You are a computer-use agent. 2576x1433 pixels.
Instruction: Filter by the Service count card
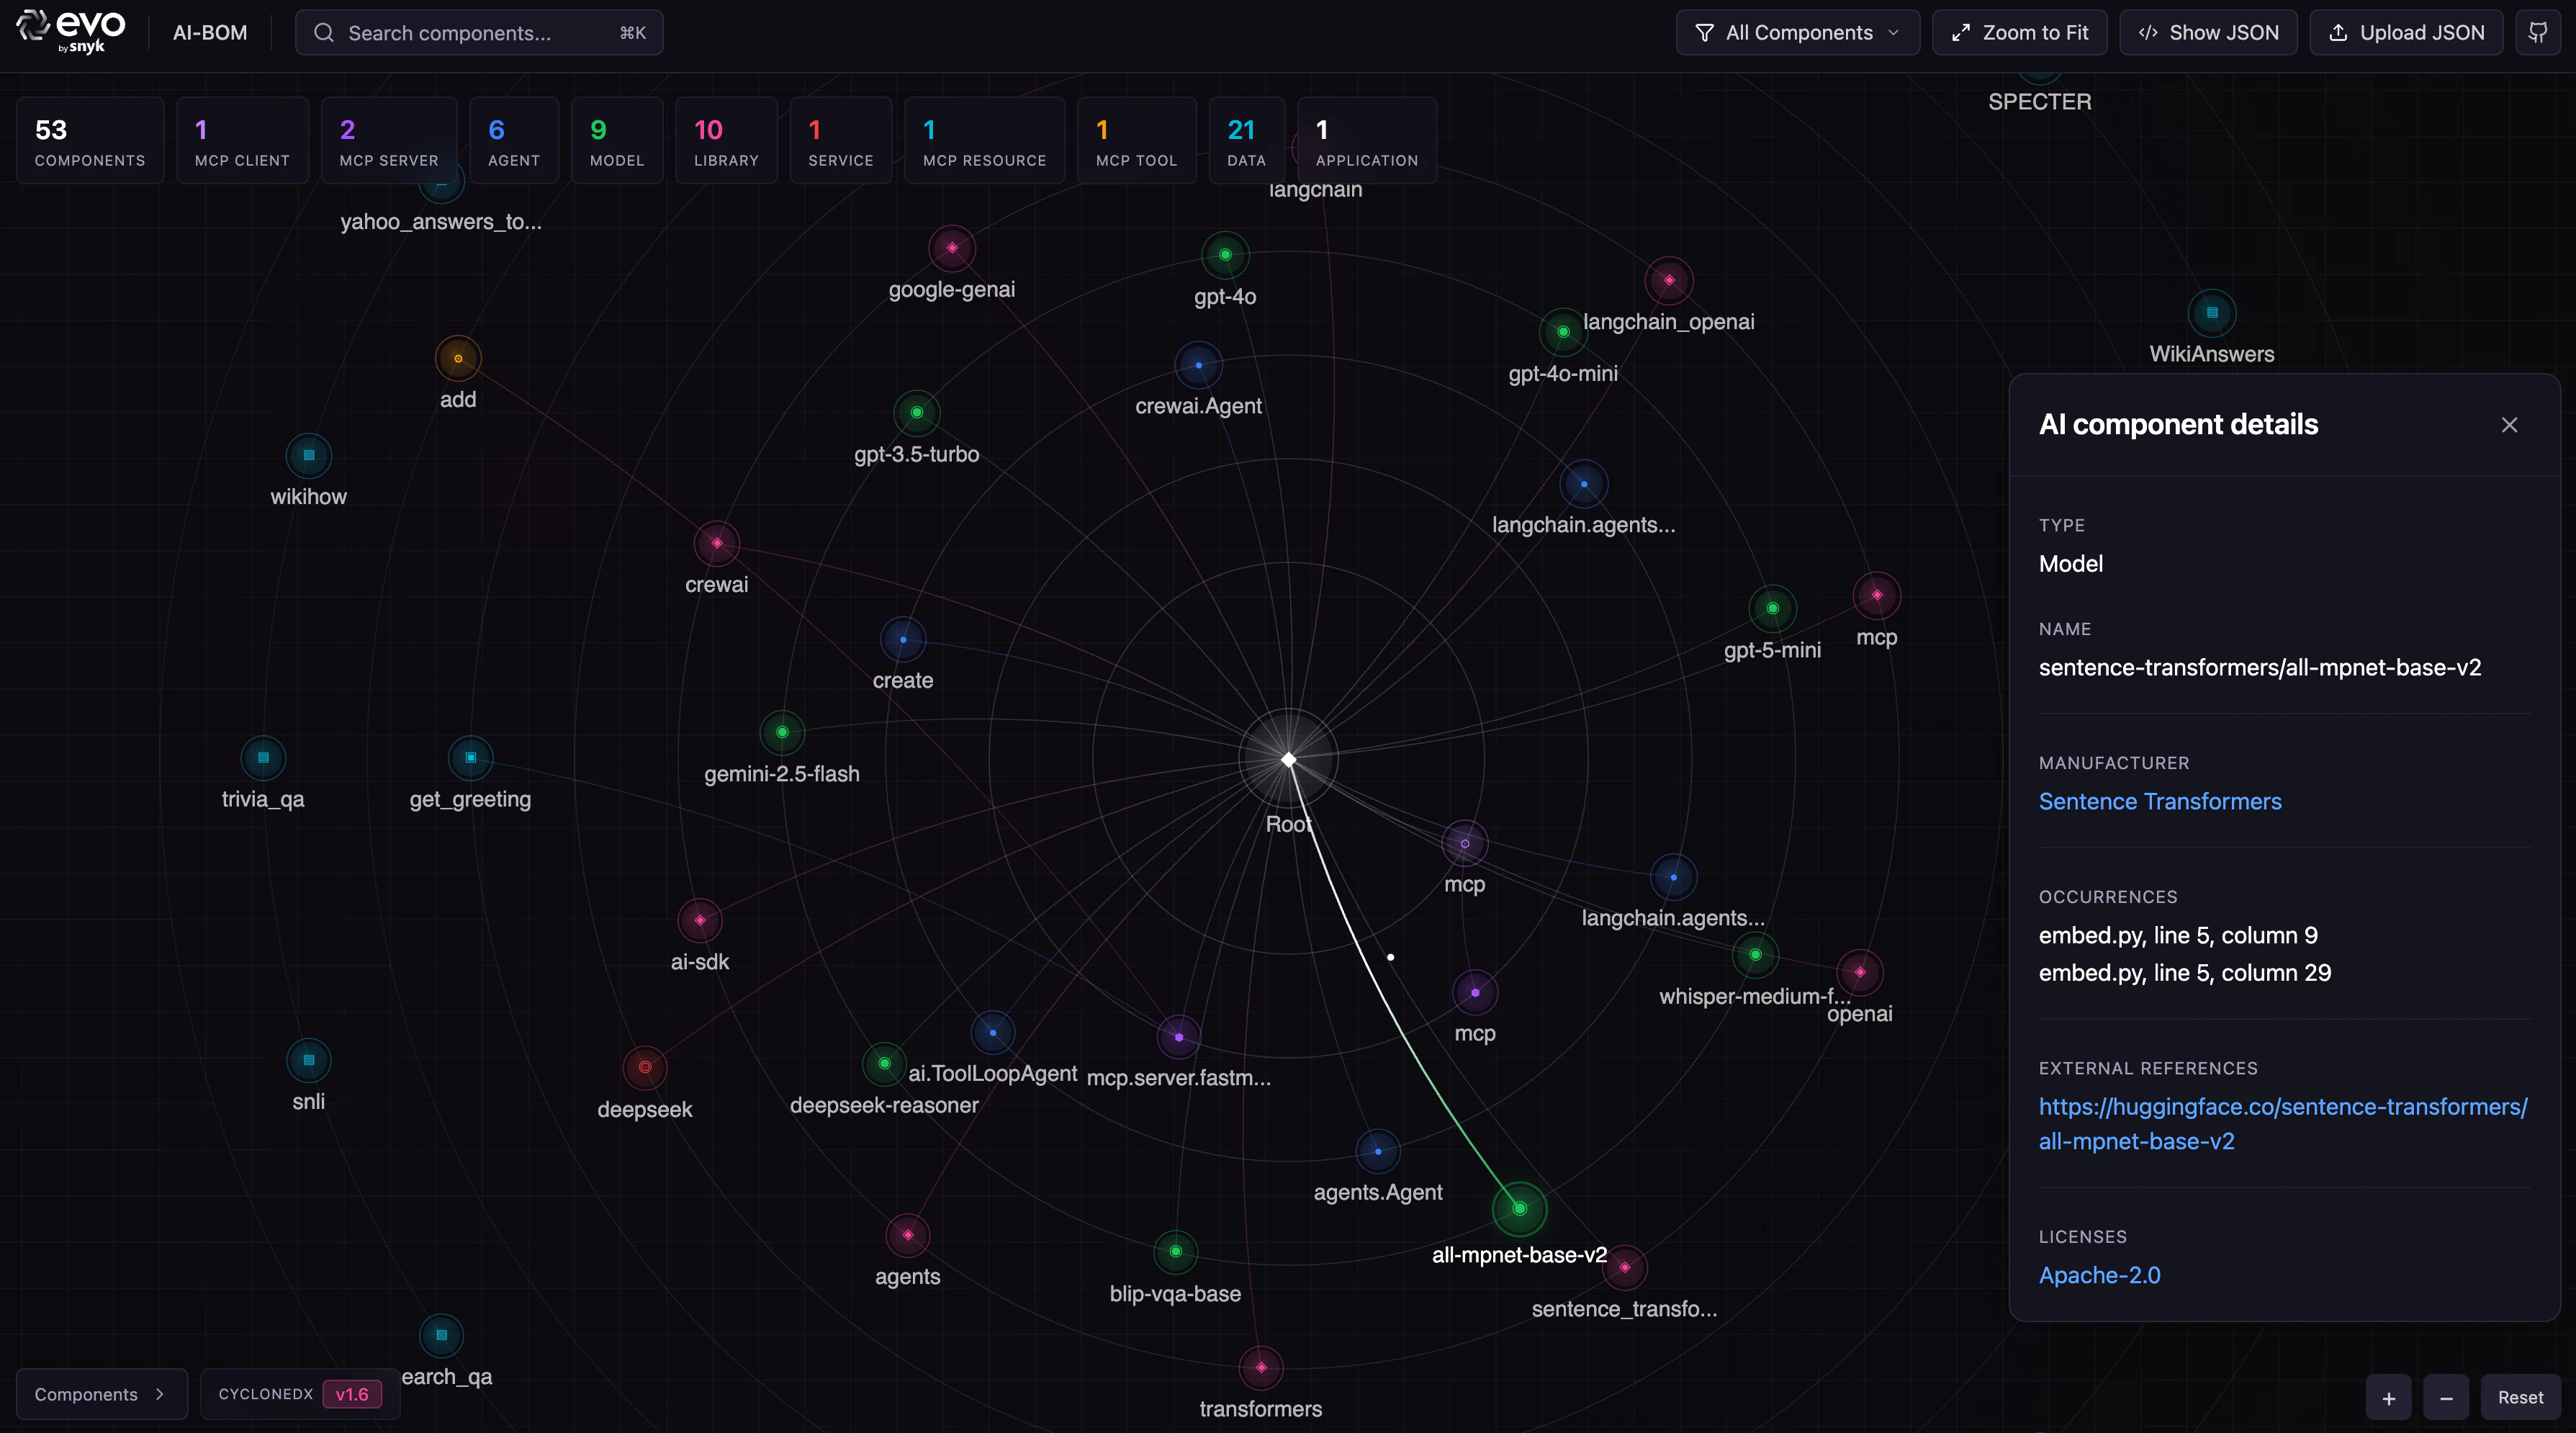pos(840,141)
